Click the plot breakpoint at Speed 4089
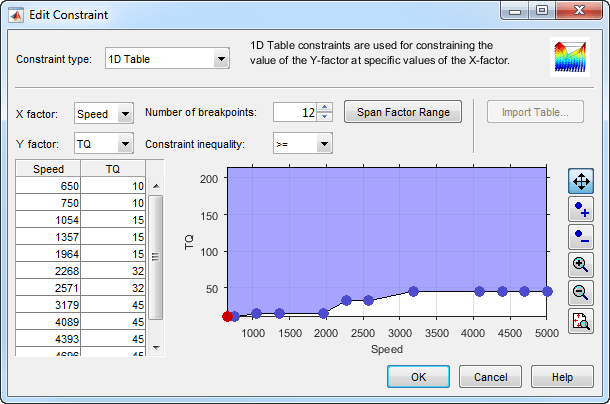The image size is (610, 404). point(480,291)
